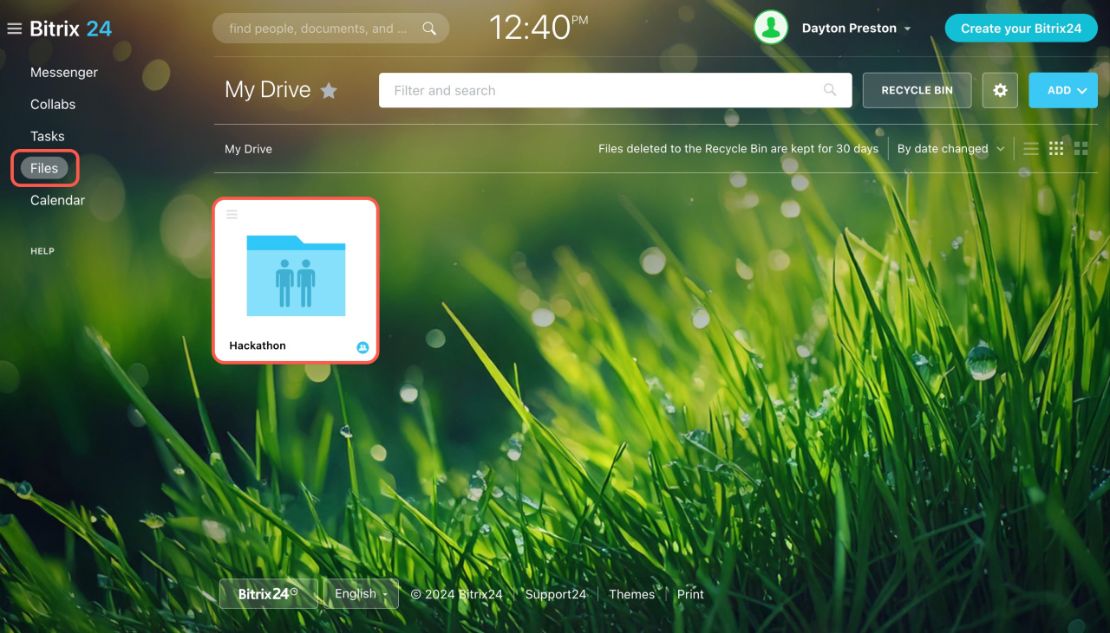
Task: Click Dayton Preston's avatar icon
Action: pos(771,28)
